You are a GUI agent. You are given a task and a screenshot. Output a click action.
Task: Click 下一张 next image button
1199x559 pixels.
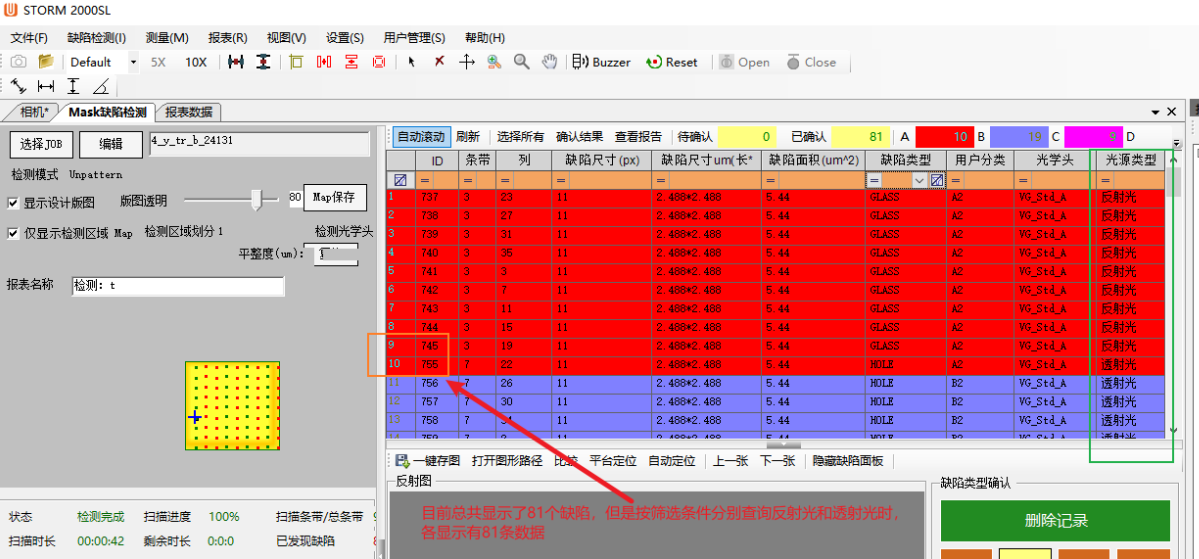tap(778, 461)
